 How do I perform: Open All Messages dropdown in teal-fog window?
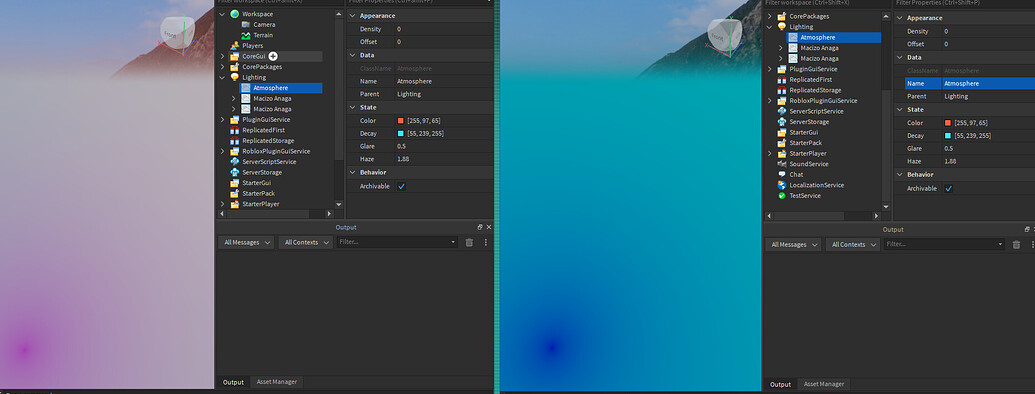coord(793,244)
